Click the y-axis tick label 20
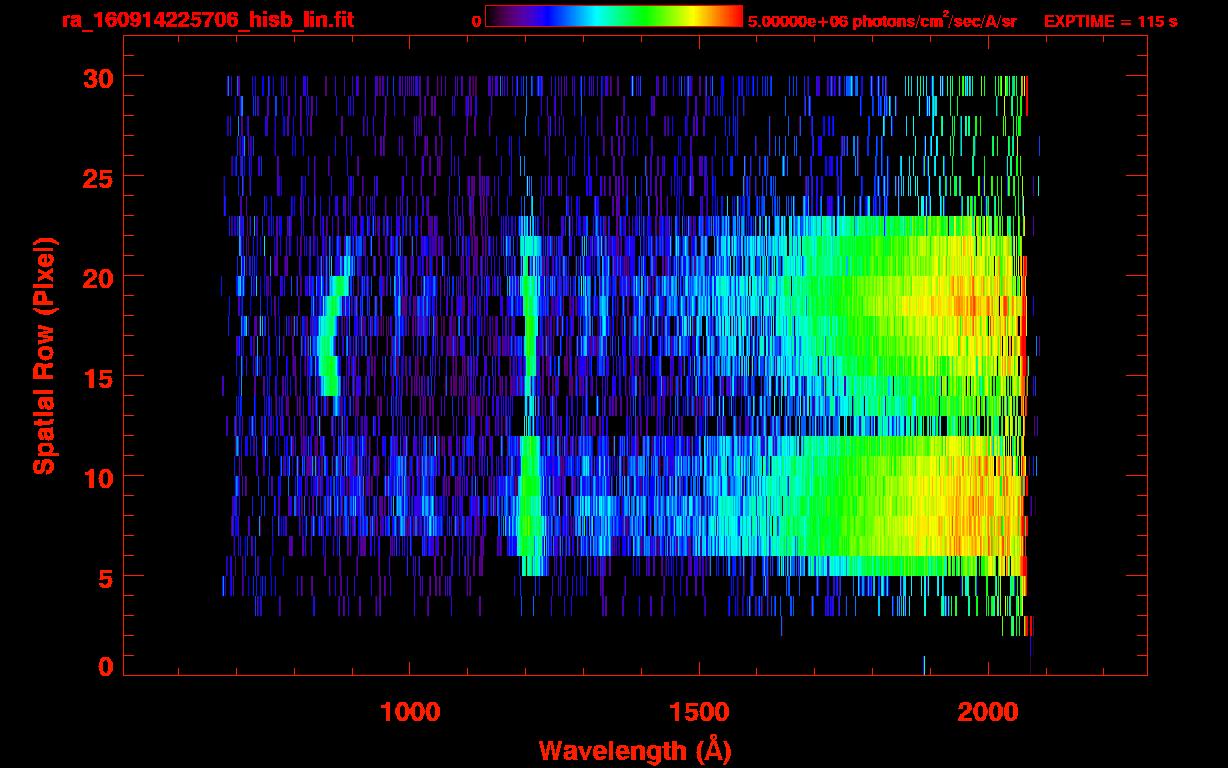This screenshot has width=1228, height=768. click(97, 277)
